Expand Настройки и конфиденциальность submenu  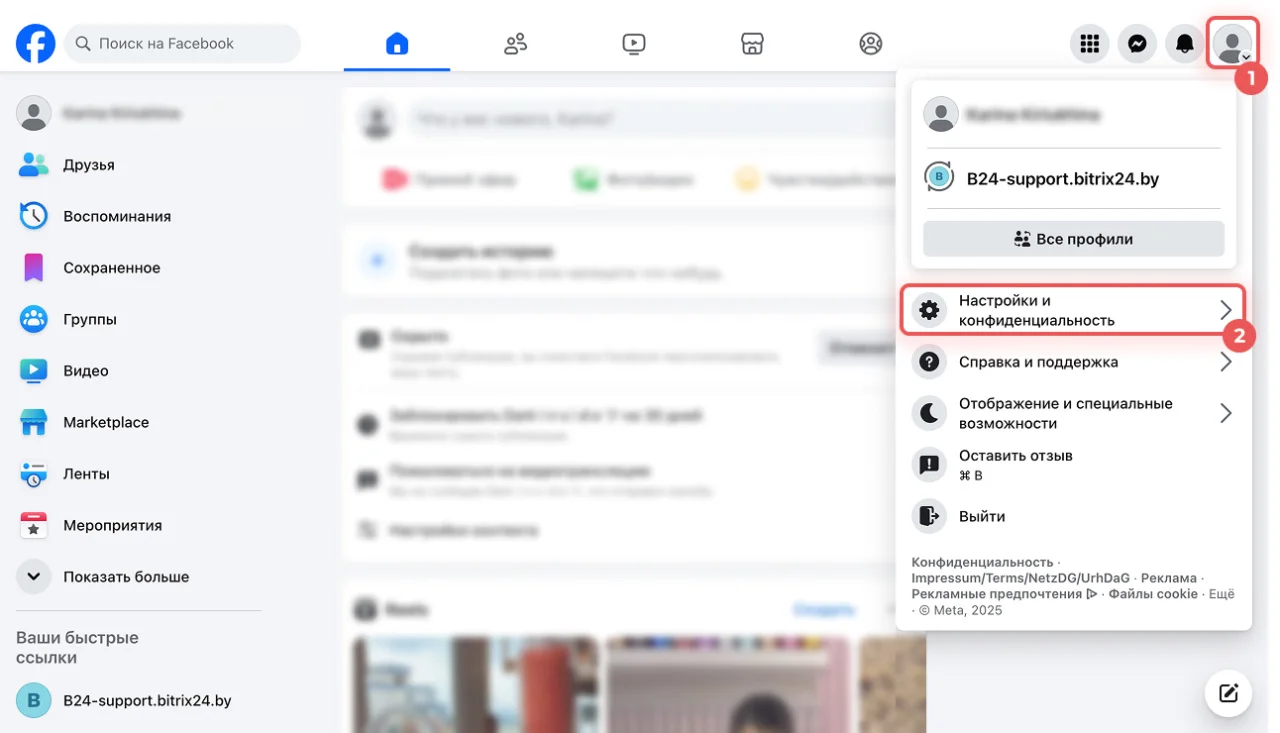coord(1072,310)
